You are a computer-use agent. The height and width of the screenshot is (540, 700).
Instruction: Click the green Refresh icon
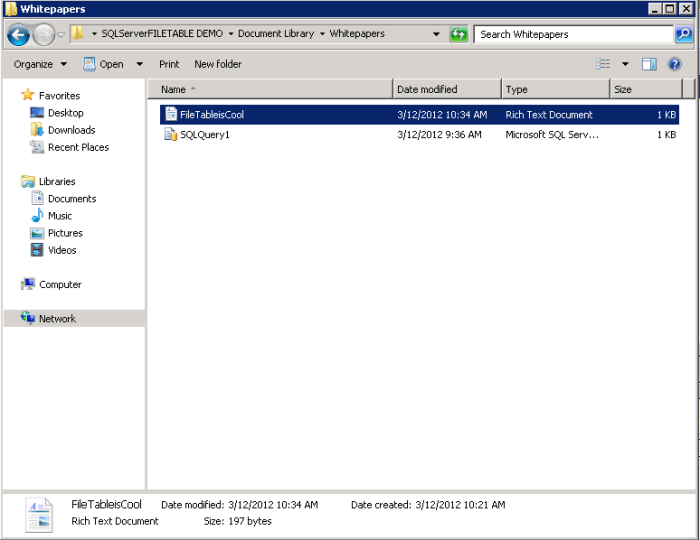[458, 34]
